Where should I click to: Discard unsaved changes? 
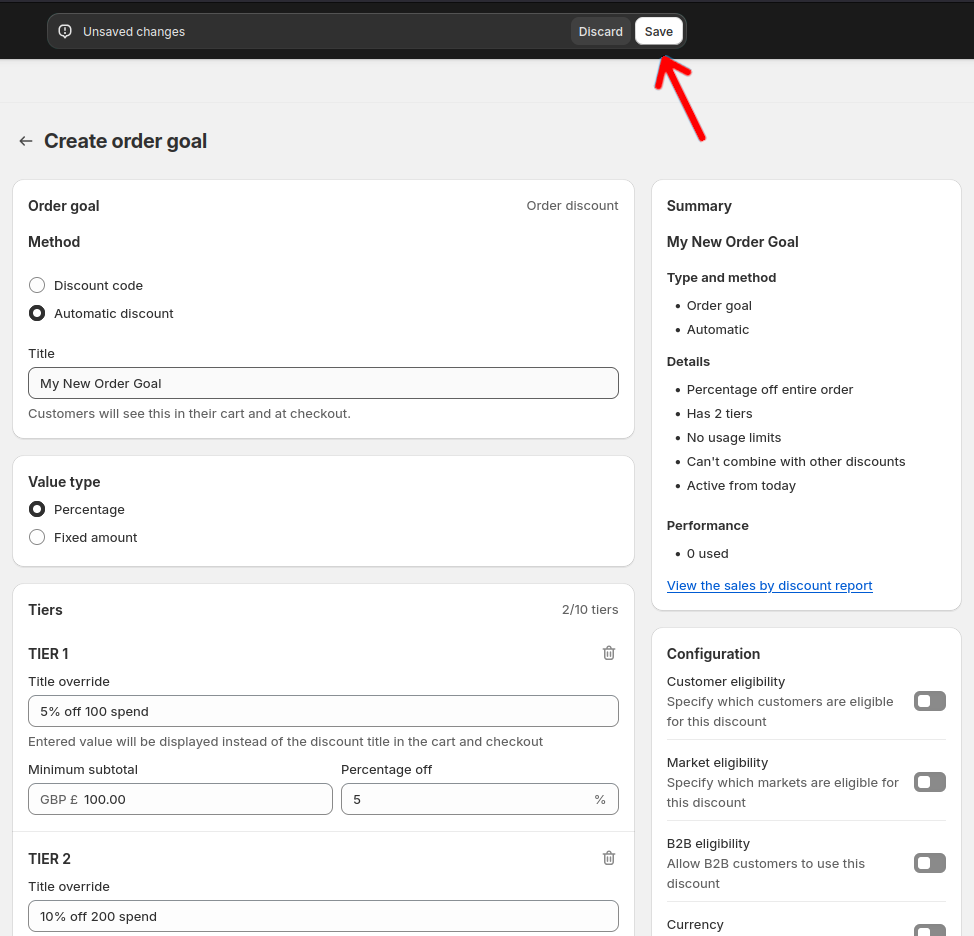click(x=600, y=31)
